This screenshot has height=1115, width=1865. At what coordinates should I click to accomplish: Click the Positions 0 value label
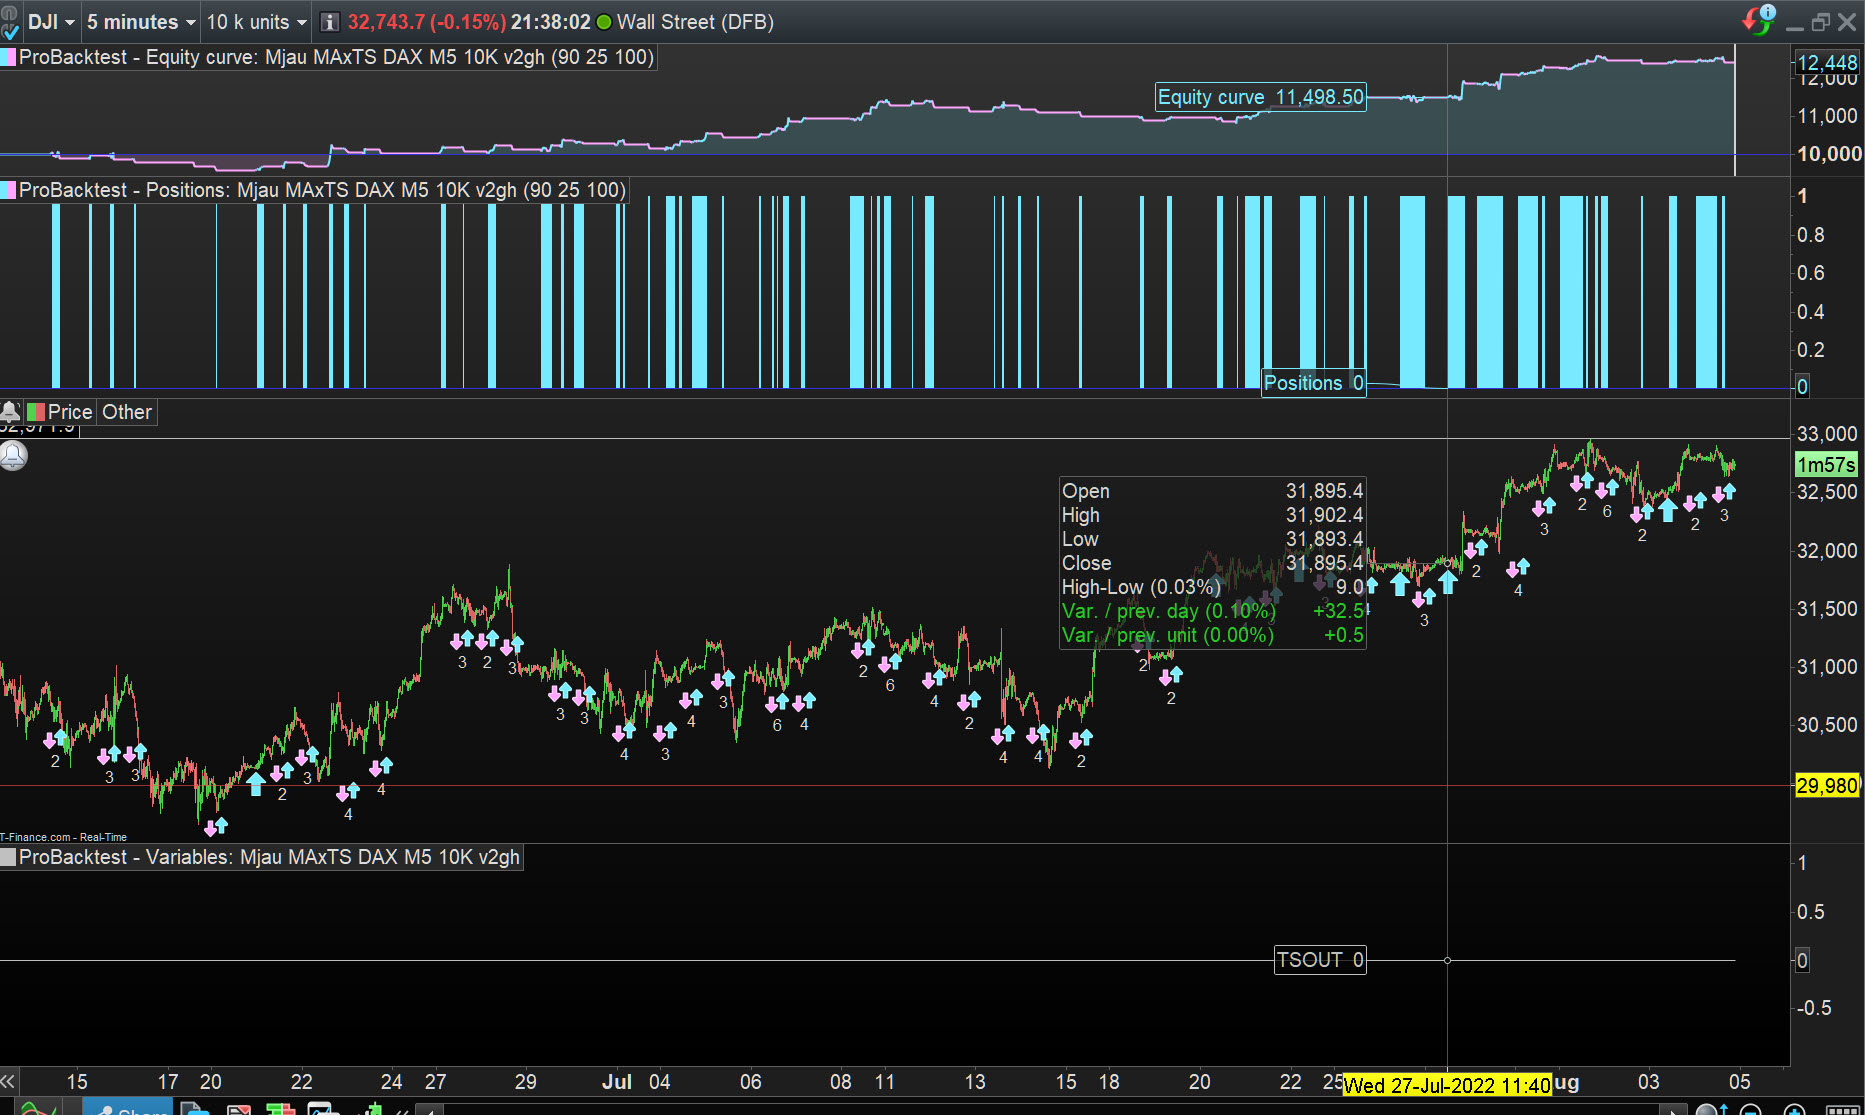(x=1313, y=383)
